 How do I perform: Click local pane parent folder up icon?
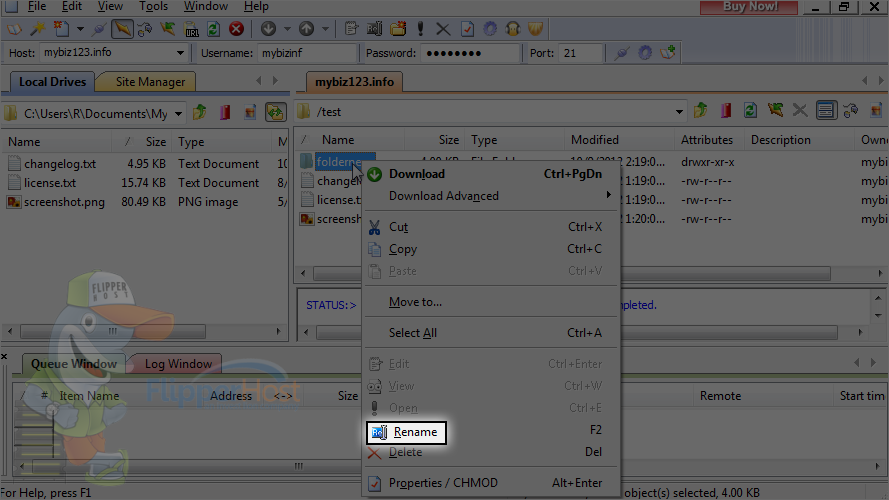200,112
